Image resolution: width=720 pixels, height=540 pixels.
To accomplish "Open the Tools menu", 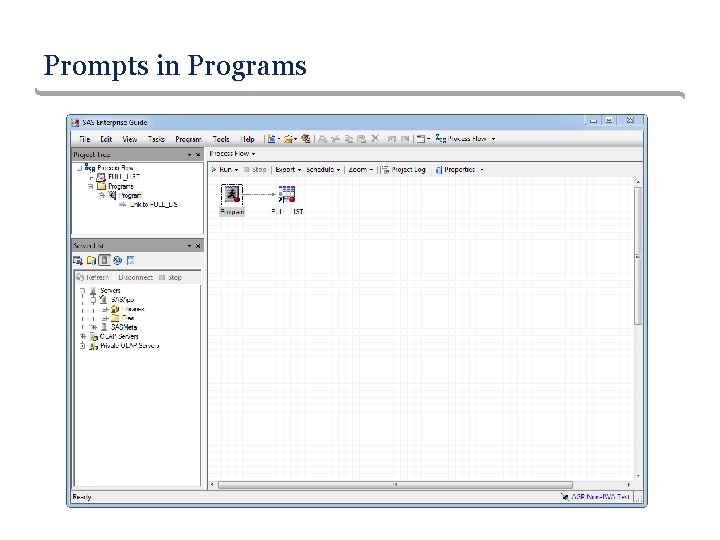I will (x=221, y=139).
